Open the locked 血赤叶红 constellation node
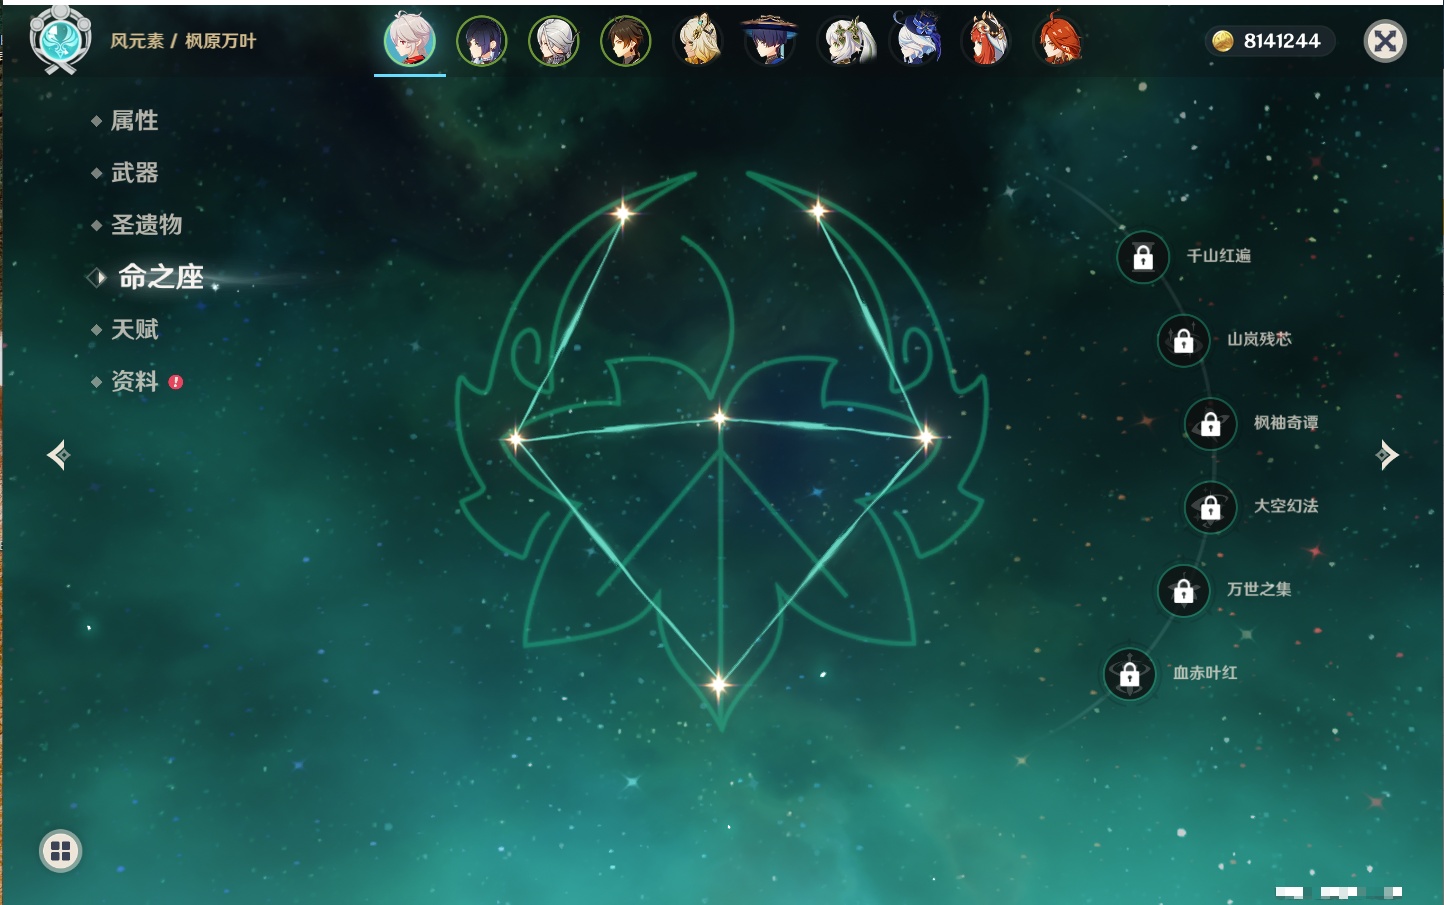Viewport: 1444px width, 905px height. (1130, 674)
